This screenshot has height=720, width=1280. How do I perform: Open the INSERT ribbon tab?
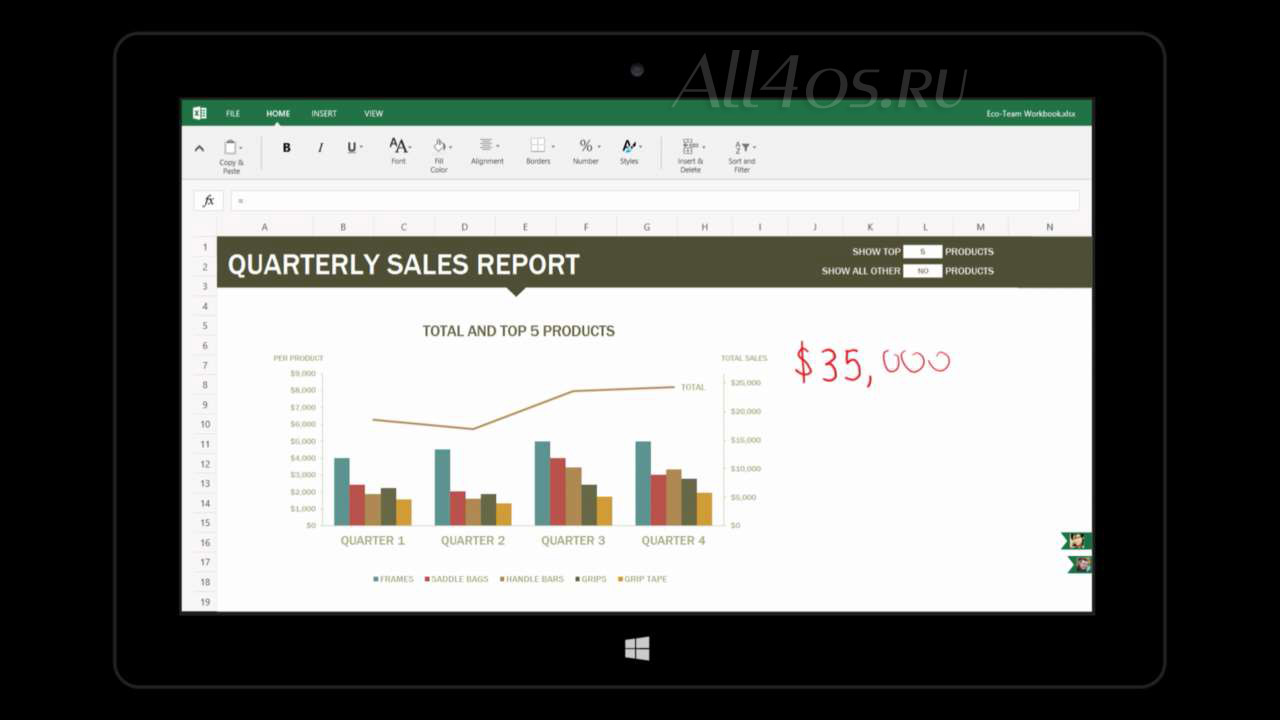[324, 113]
